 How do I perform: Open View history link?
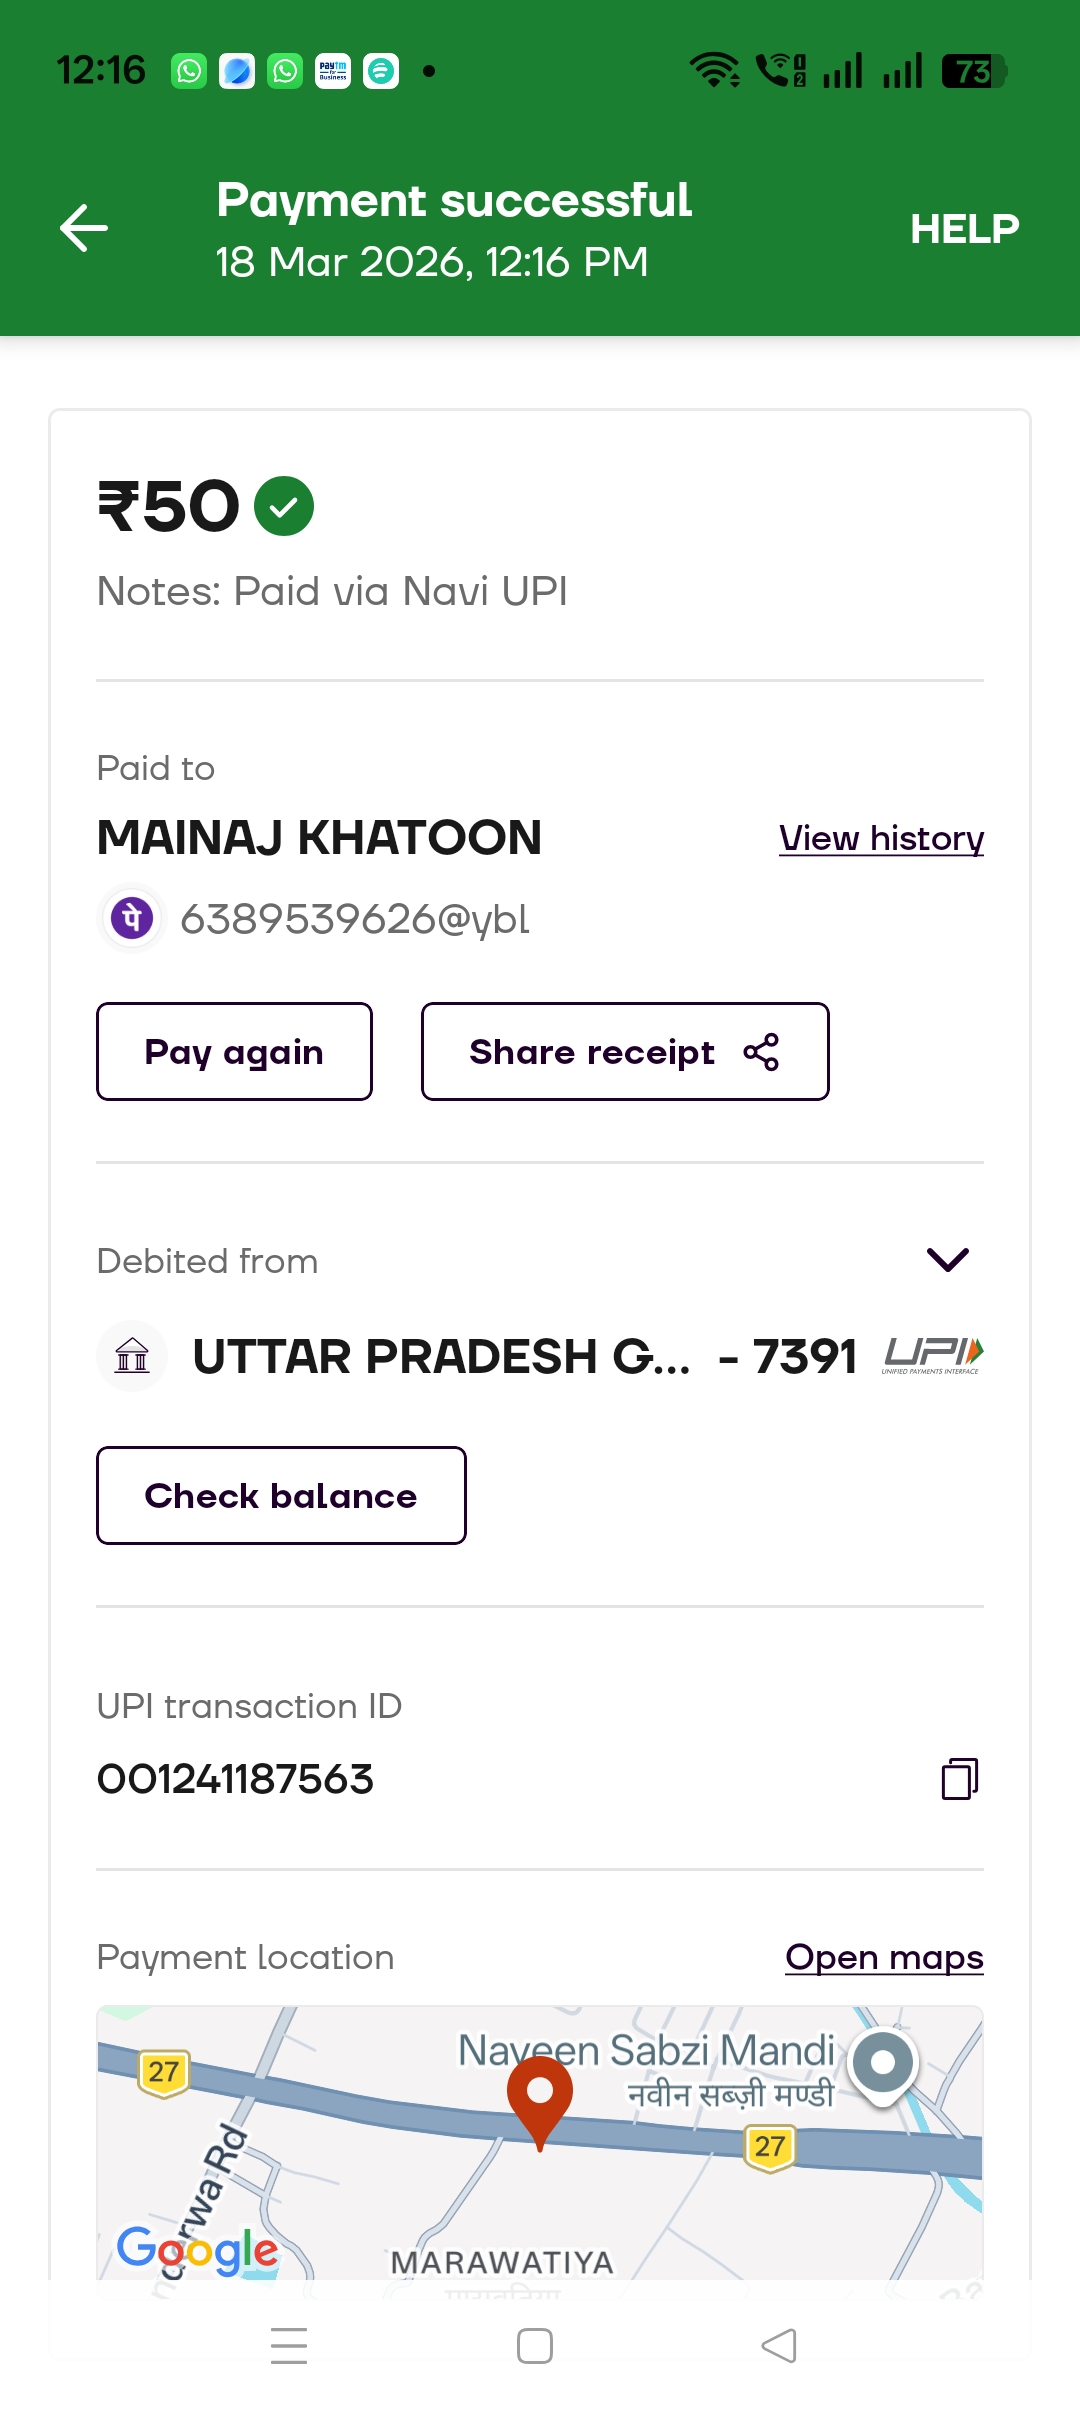click(881, 838)
